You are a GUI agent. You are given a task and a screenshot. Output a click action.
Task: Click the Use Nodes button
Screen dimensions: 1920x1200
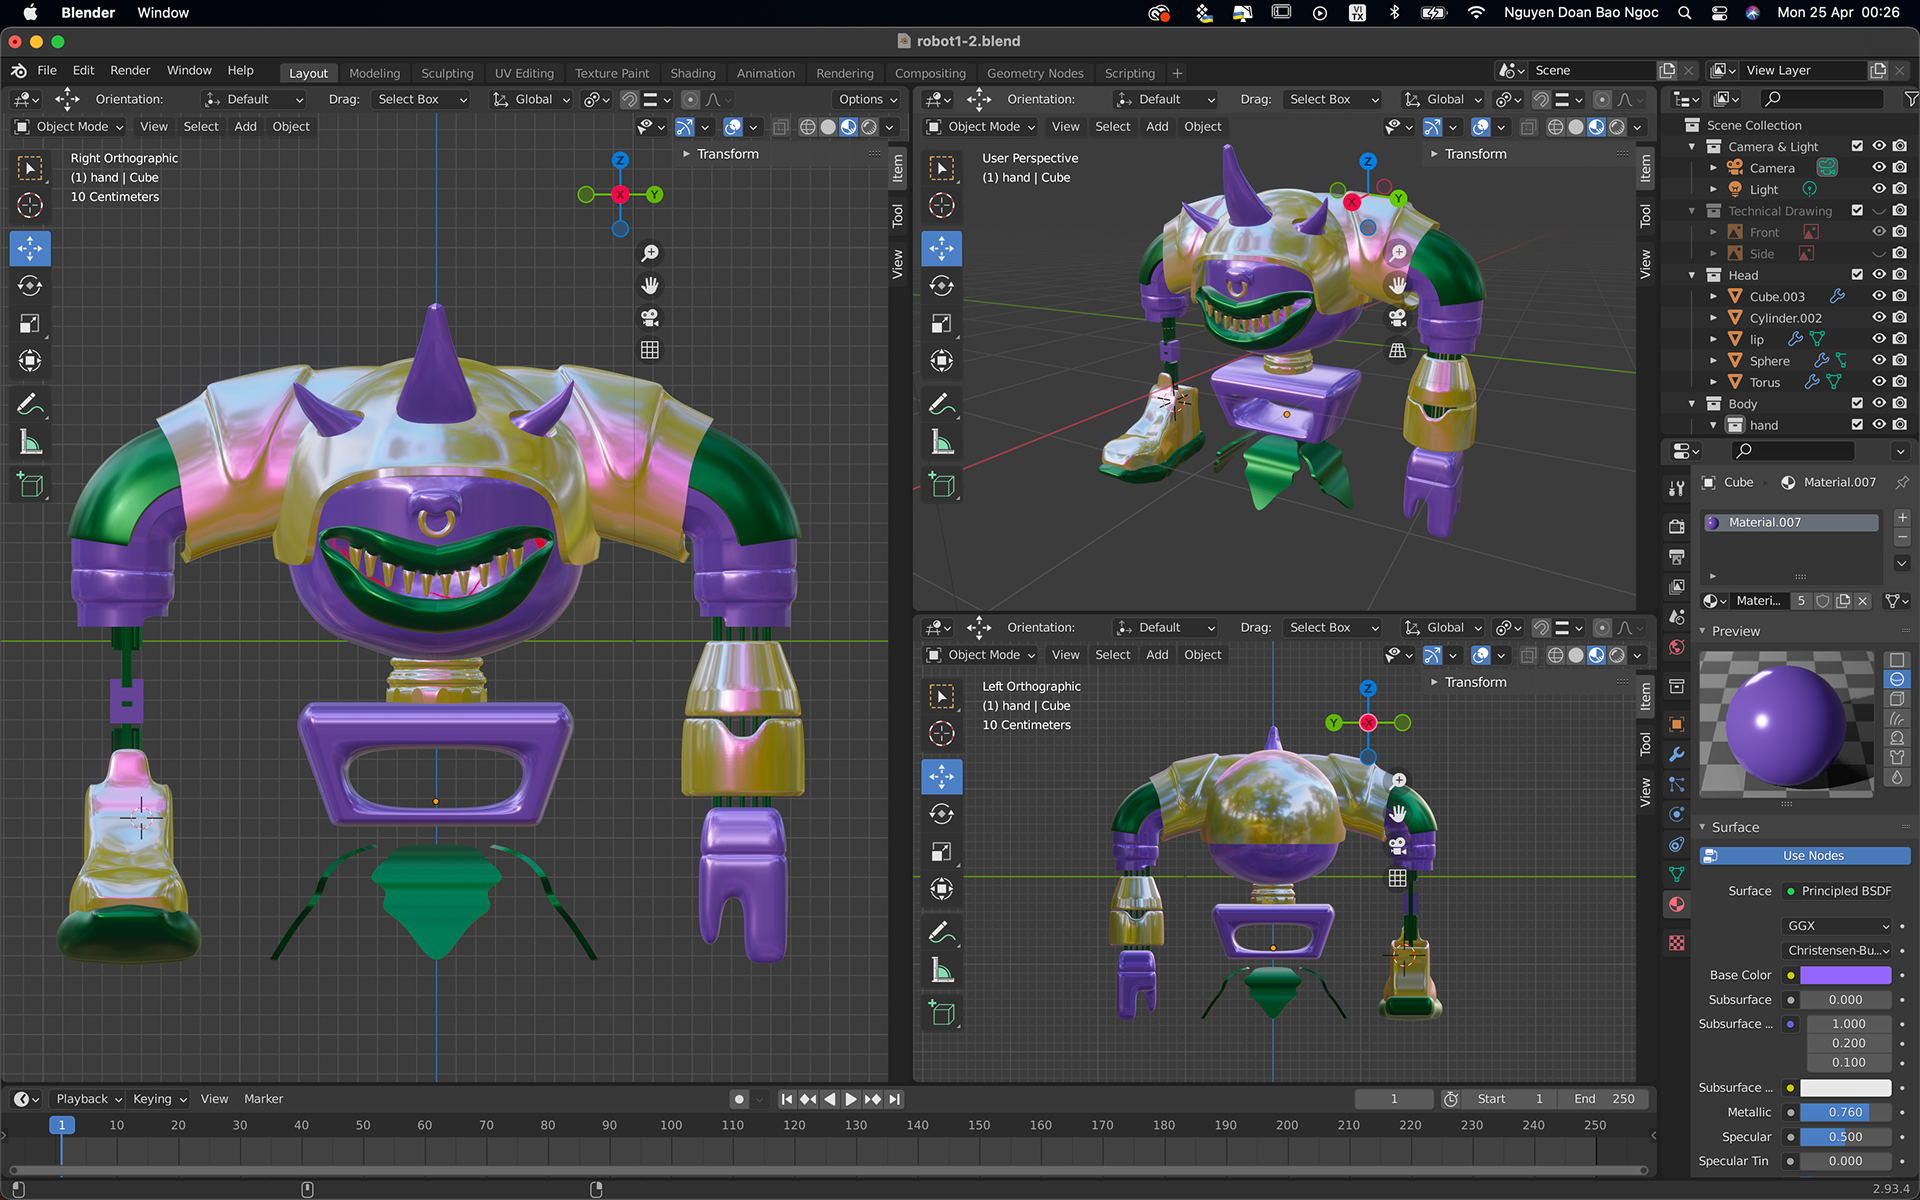click(x=1812, y=856)
